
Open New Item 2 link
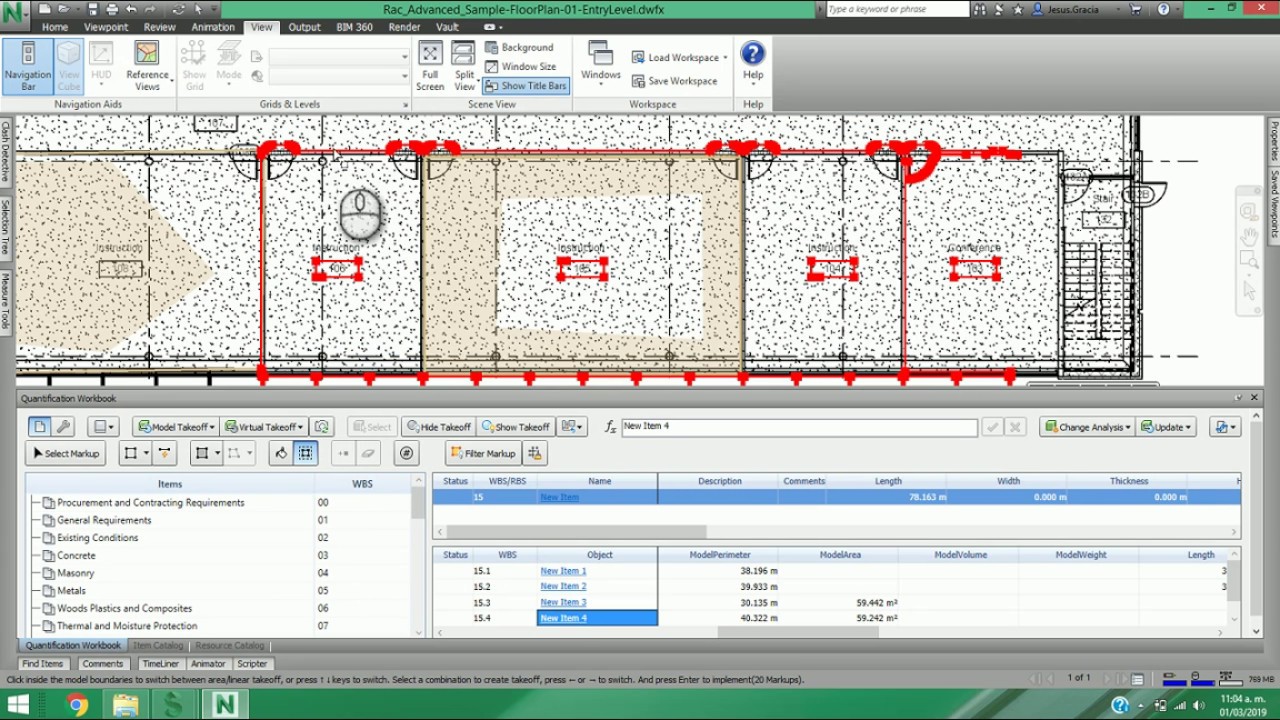pos(563,586)
